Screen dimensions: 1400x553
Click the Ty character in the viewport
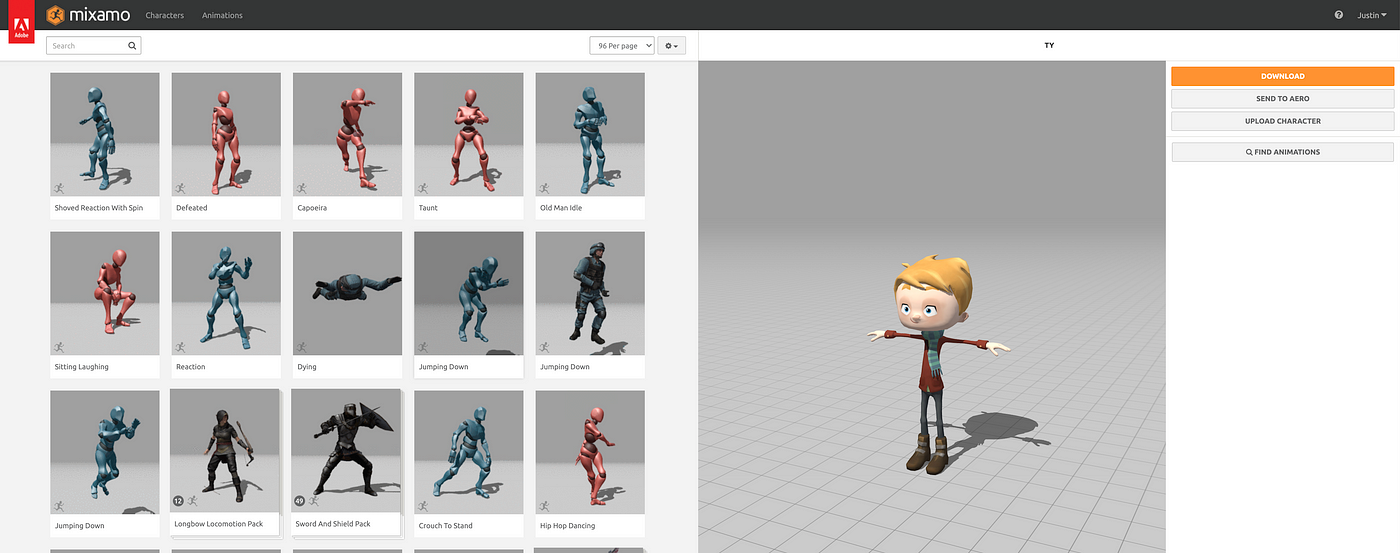point(938,365)
